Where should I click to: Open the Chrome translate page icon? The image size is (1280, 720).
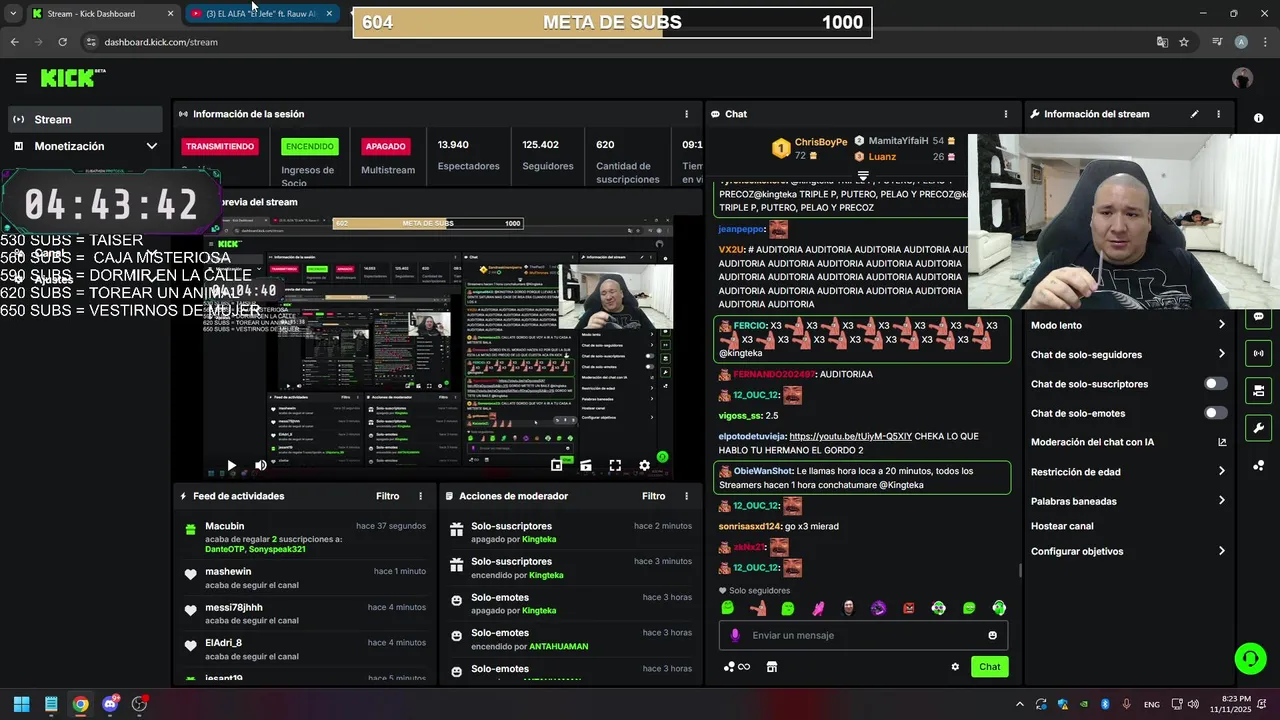1162,42
